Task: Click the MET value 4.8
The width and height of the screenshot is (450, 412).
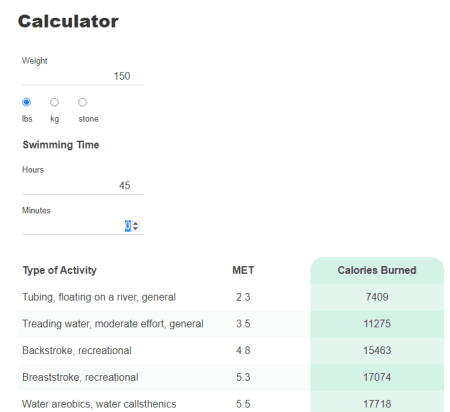Action: pyautogui.click(x=243, y=350)
